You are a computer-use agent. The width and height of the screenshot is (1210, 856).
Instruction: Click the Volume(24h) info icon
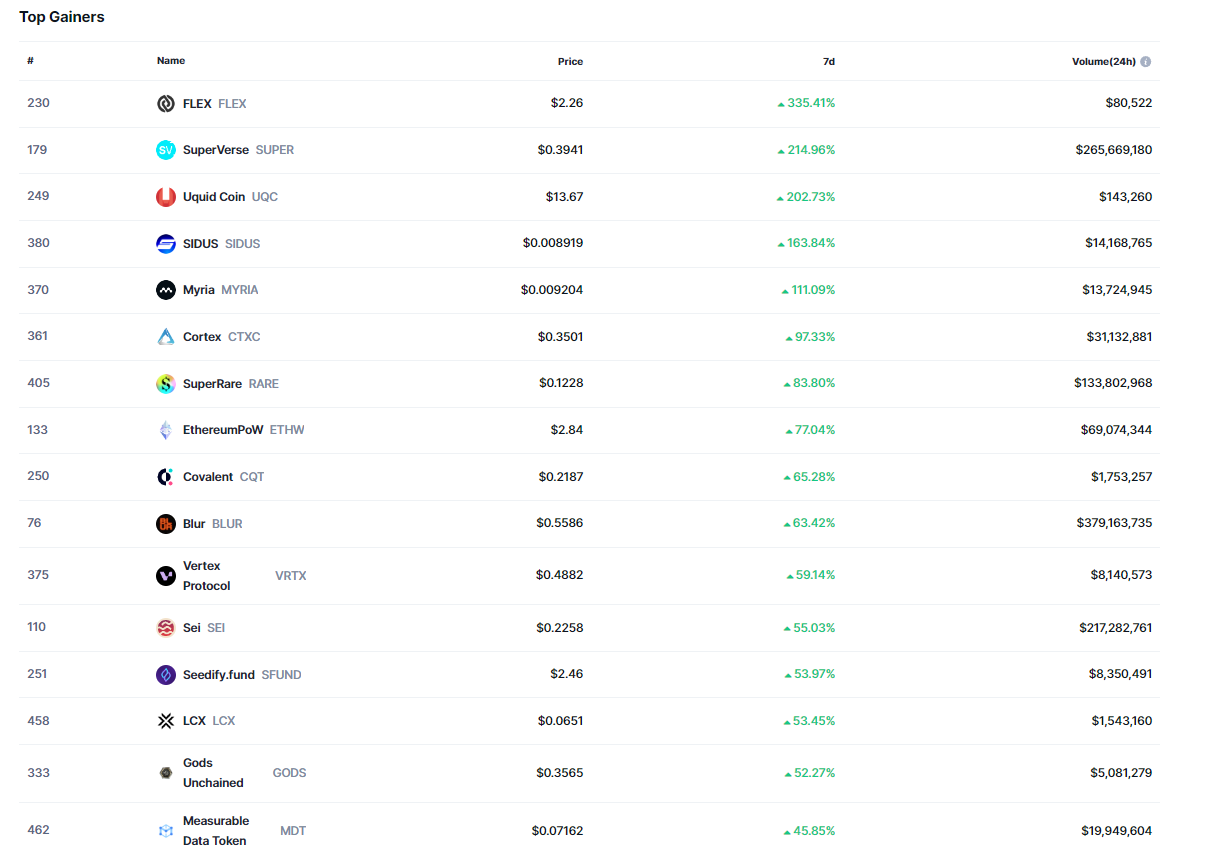pyautogui.click(x=1146, y=62)
